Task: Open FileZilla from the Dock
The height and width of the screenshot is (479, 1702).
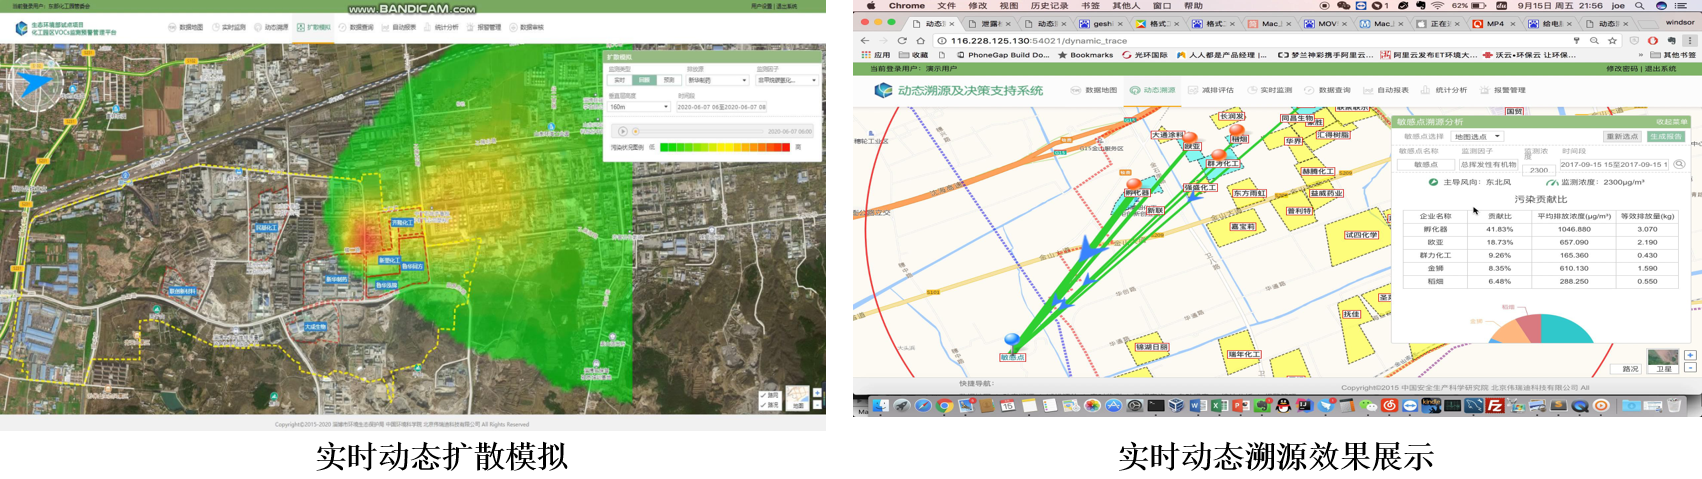Action: coord(1495,405)
